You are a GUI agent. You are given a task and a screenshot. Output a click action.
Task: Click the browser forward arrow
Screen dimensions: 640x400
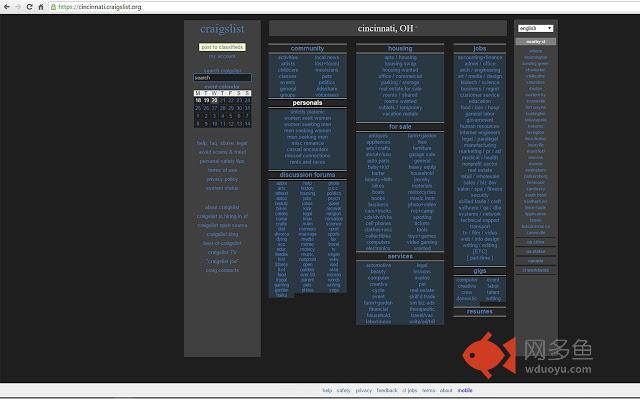(x=18, y=7)
